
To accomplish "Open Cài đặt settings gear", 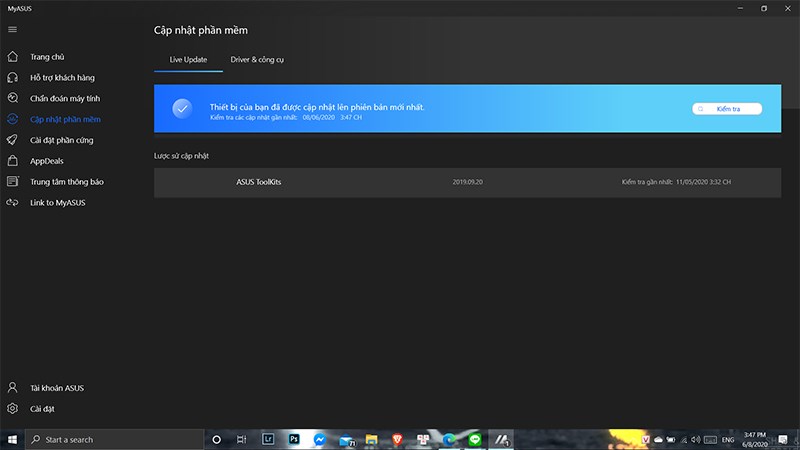I will click(x=42, y=409).
